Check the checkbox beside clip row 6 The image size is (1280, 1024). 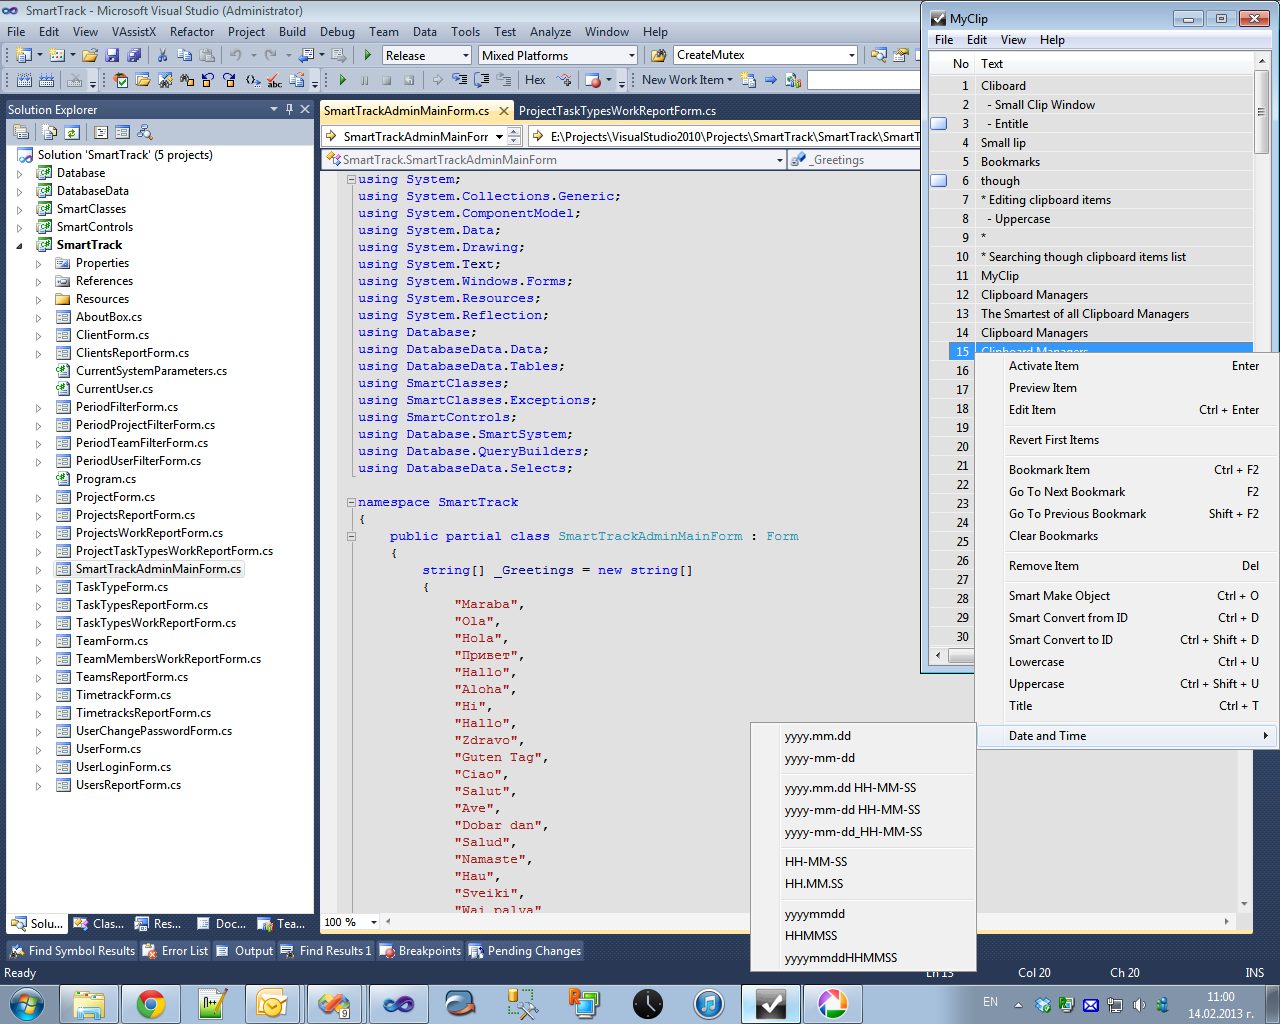point(938,180)
